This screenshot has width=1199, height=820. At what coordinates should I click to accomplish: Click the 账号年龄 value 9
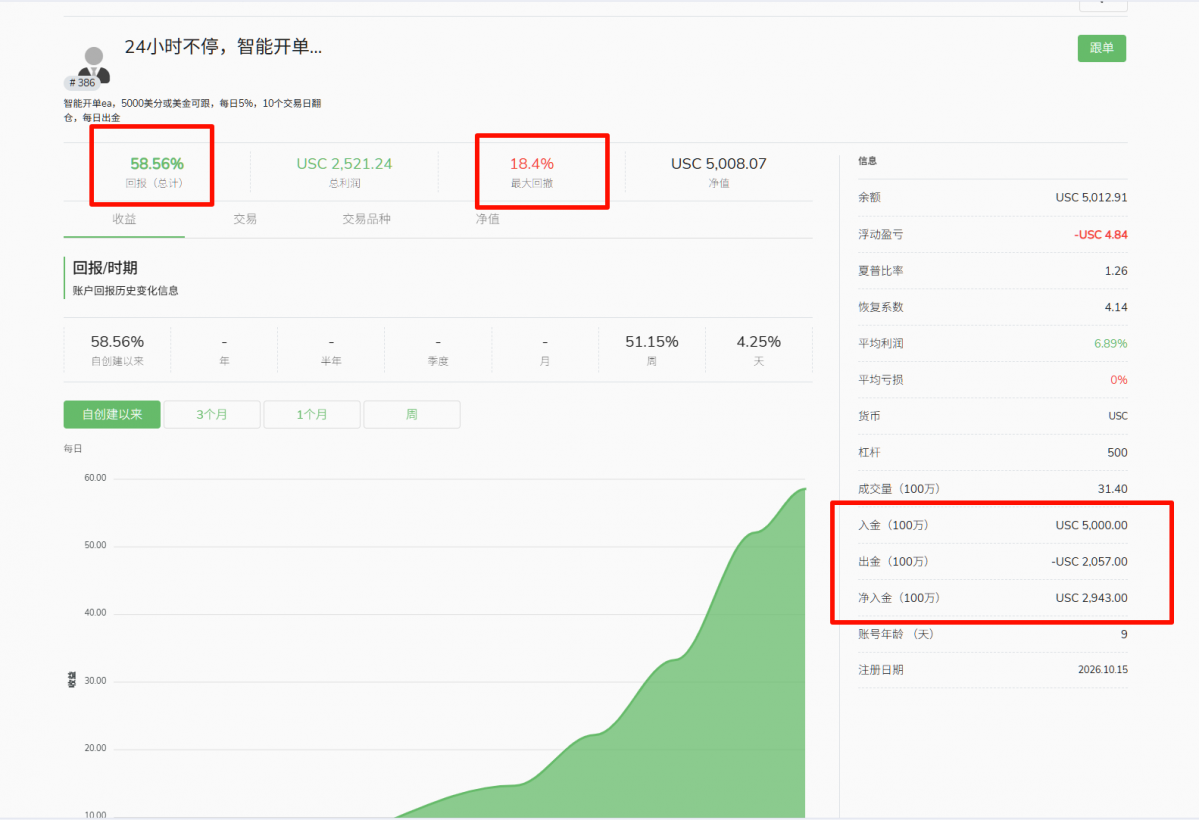(1124, 634)
